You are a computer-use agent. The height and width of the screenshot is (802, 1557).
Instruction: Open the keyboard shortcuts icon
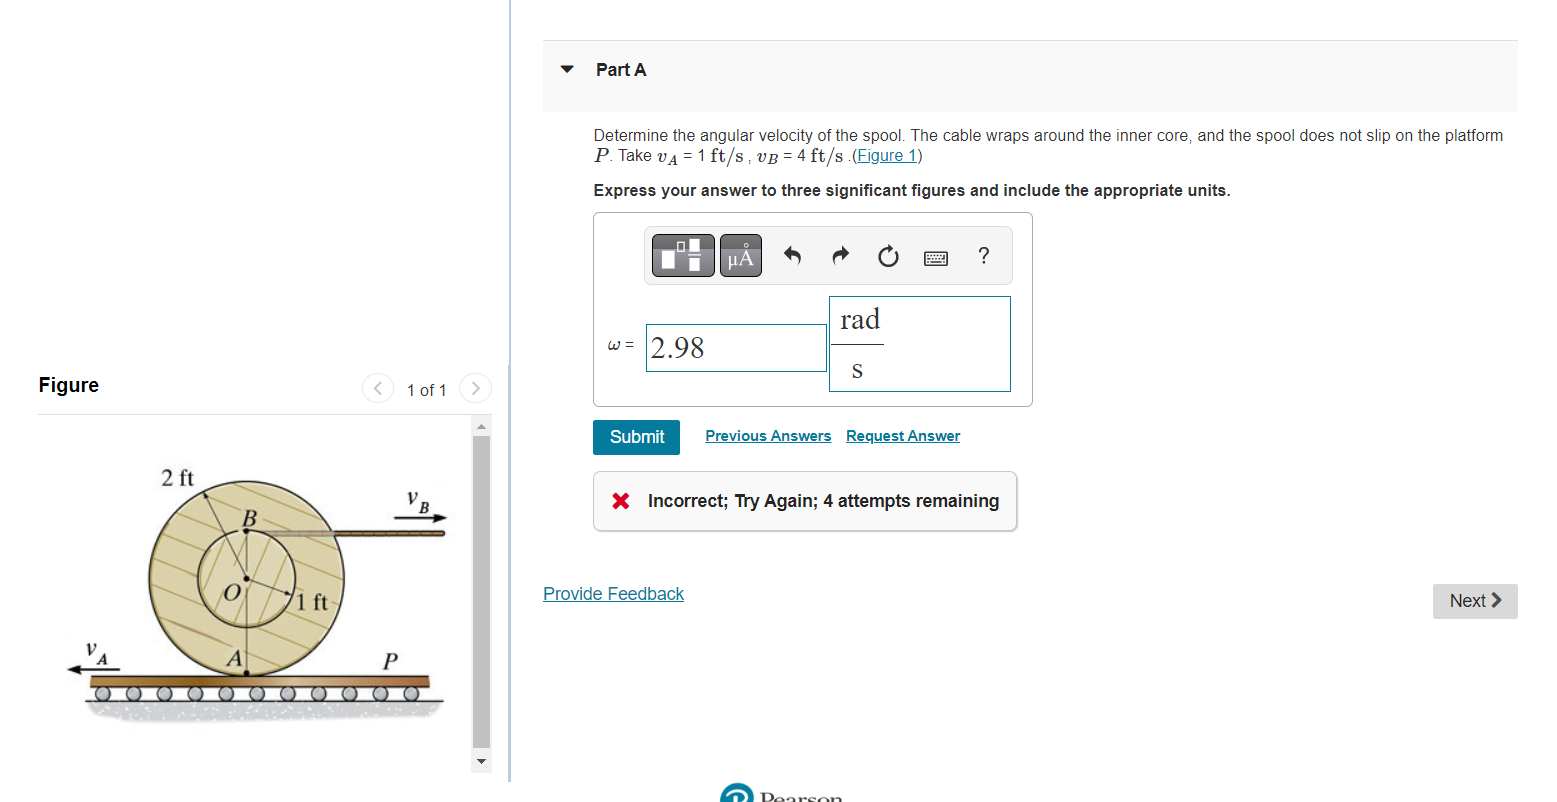(x=935, y=256)
